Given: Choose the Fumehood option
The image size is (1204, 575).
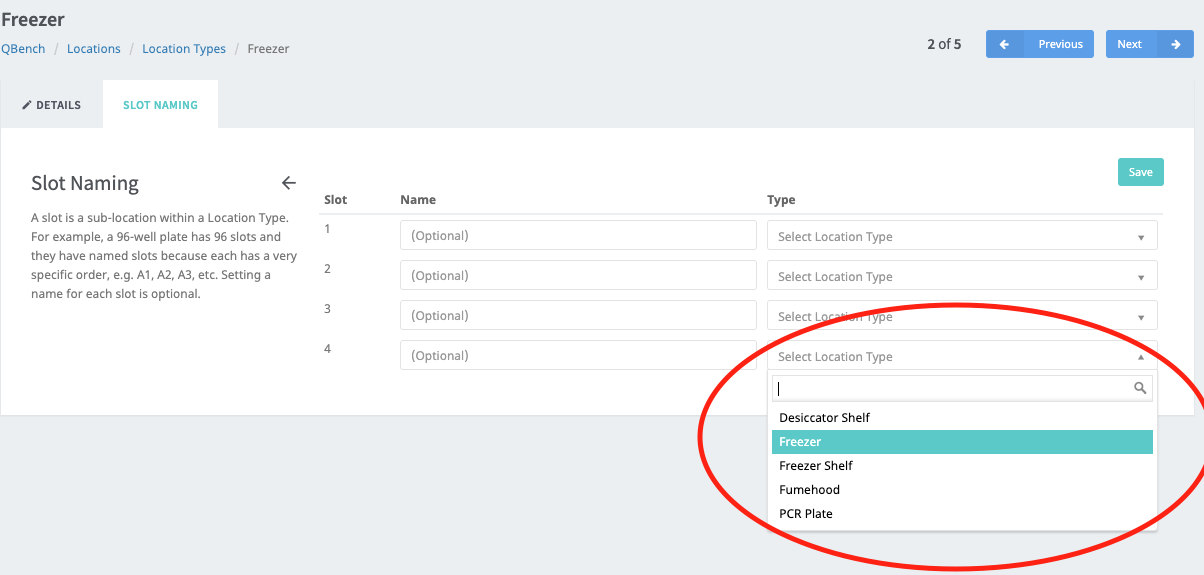Looking at the screenshot, I should 962,490.
